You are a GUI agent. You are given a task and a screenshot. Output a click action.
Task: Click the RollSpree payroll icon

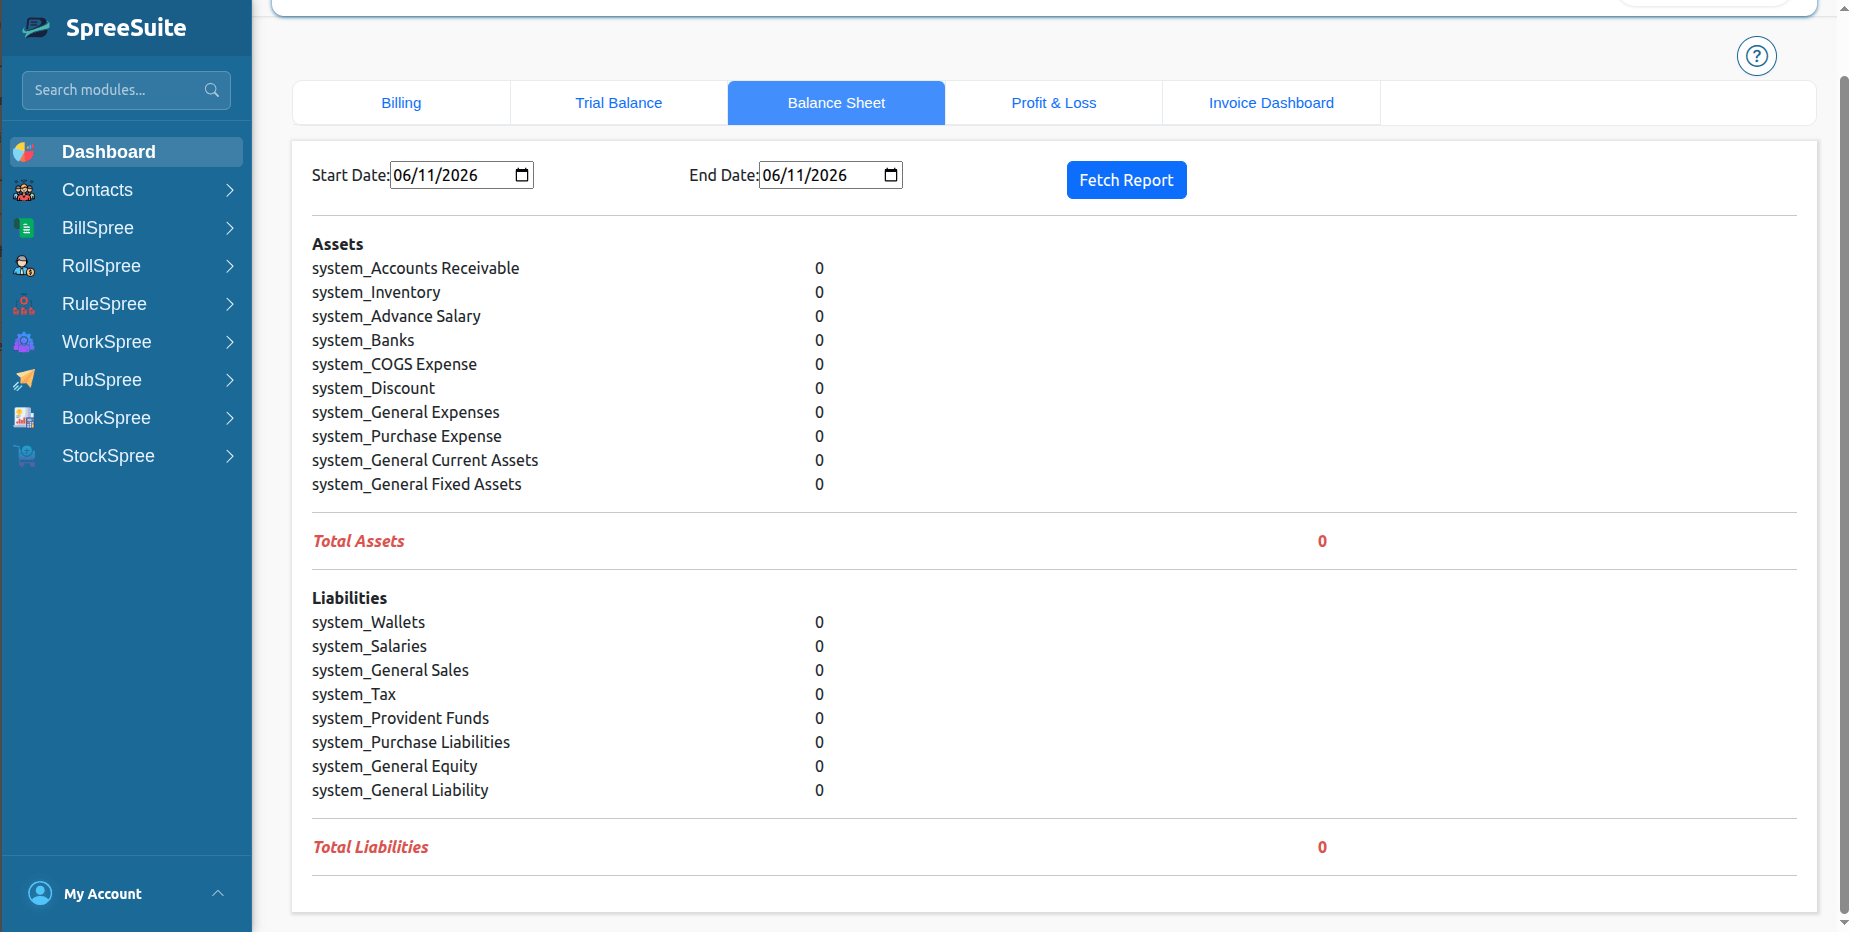click(x=24, y=266)
